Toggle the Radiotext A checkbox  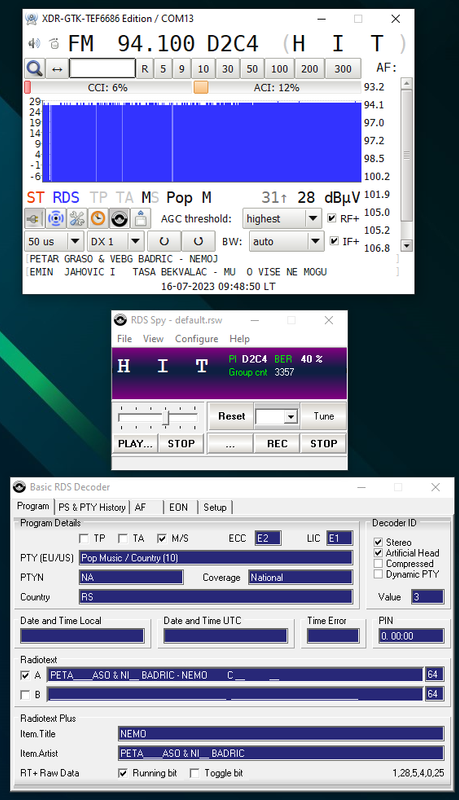point(24,676)
